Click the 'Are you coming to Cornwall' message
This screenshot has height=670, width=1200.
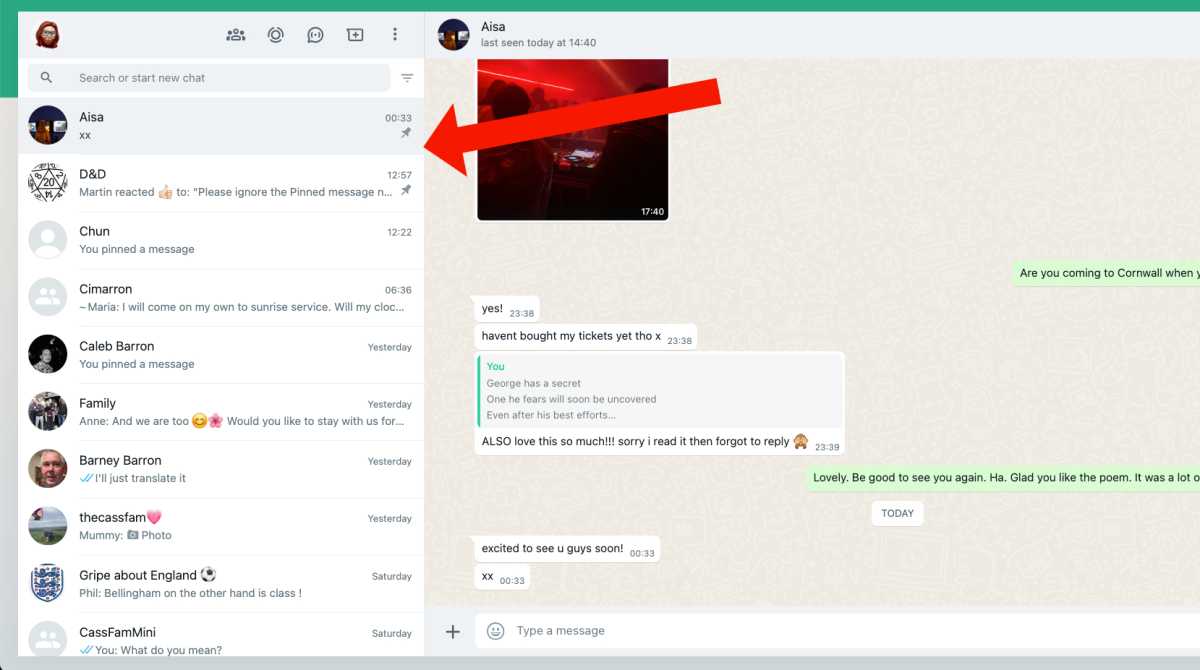click(x=1106, y=273)
